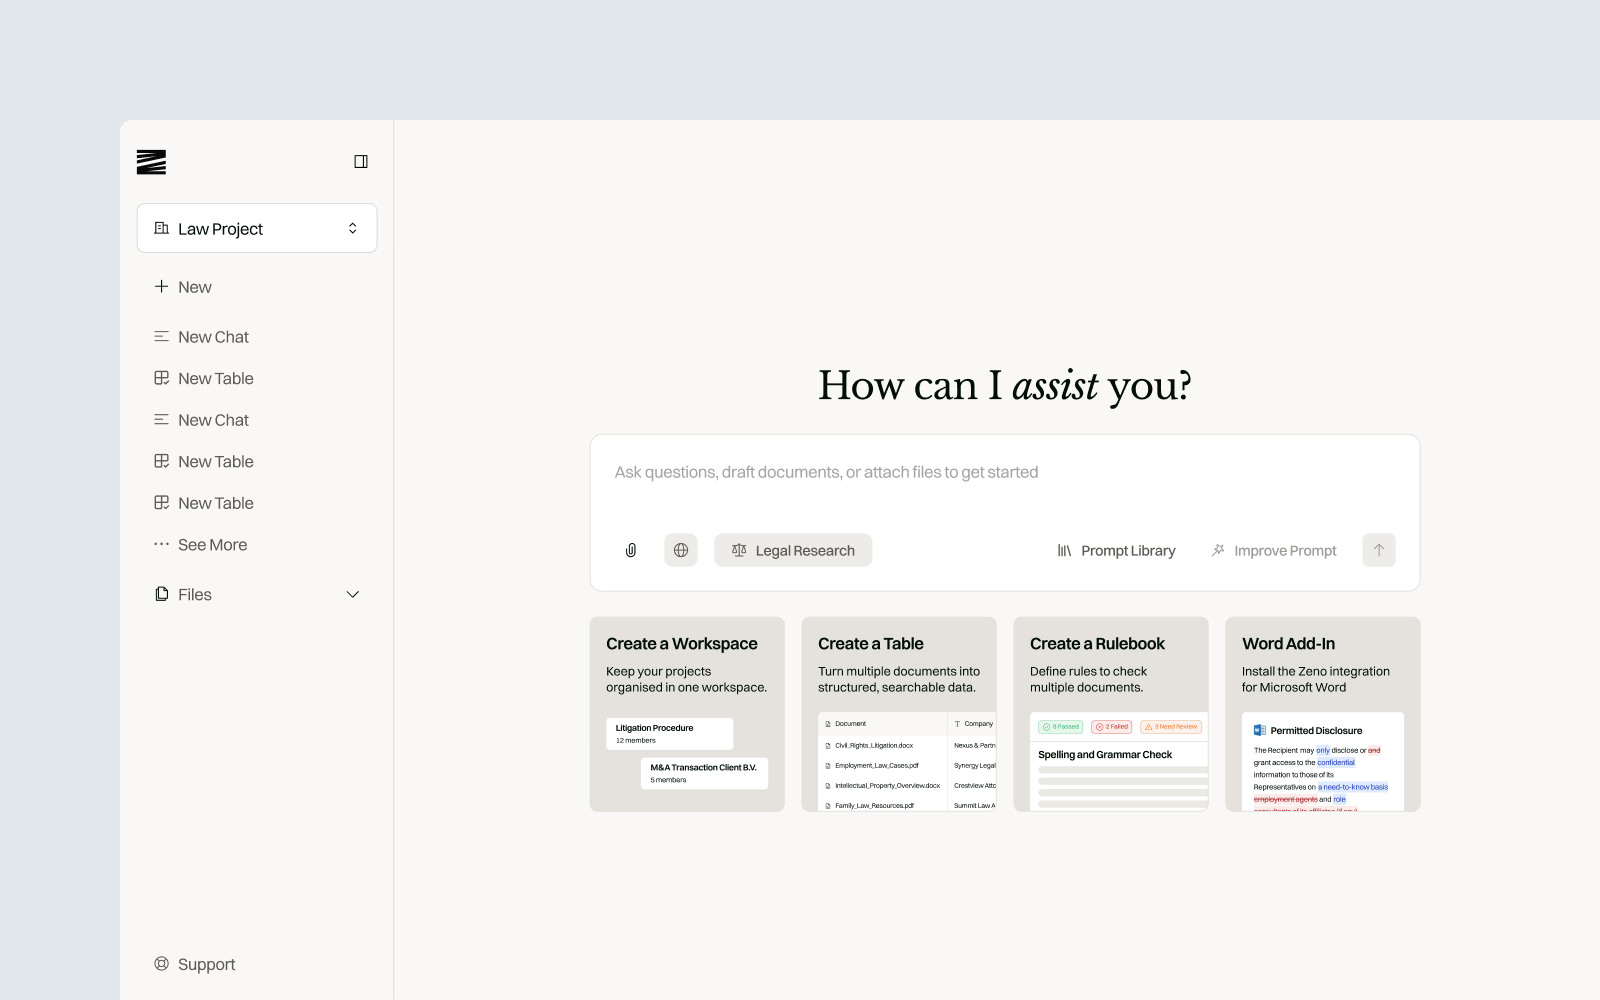Click the Permitted Disclosure heading text
Viewport: 1600px width, 1000px height.
tap(1316, 730)
